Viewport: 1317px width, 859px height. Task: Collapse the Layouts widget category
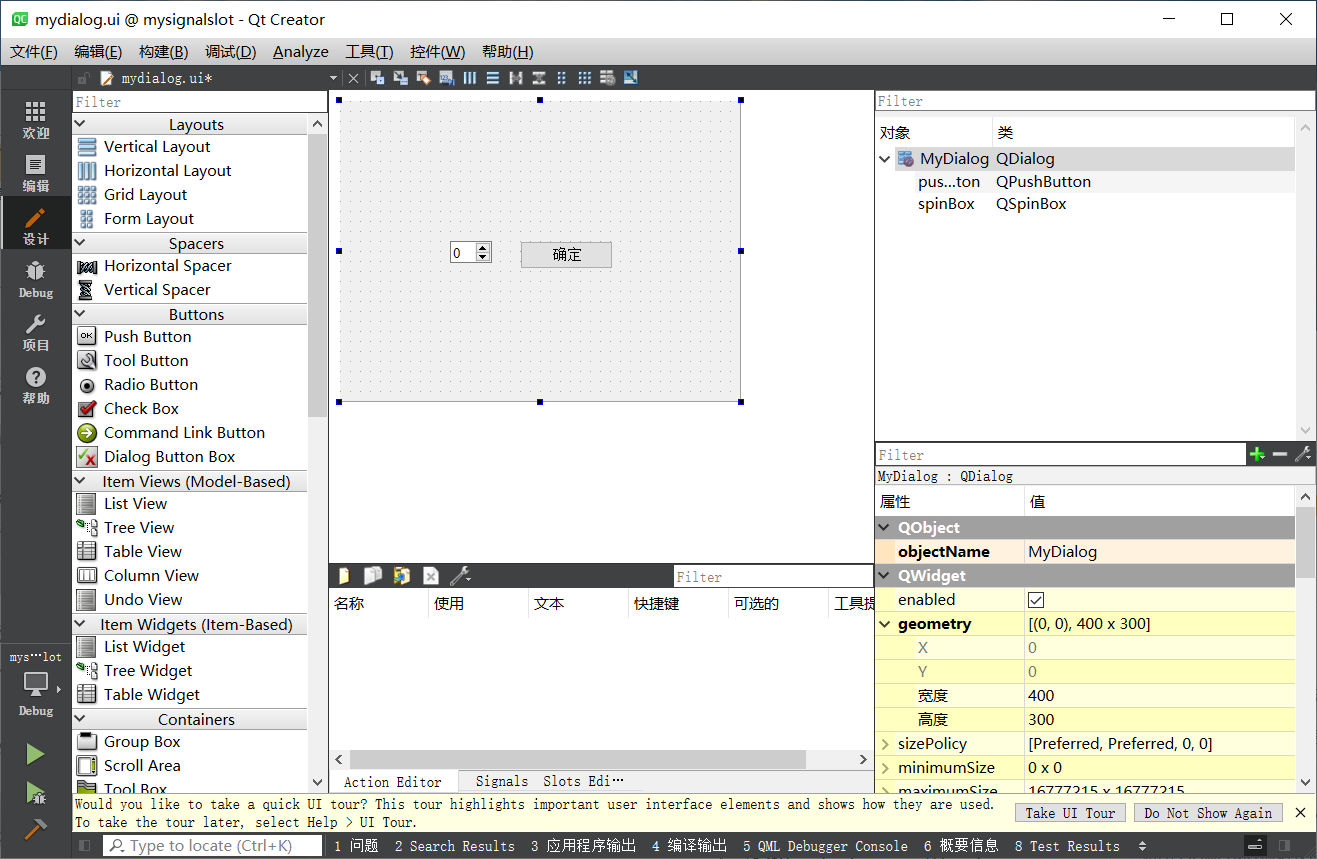pyautogui.click(x=82, y=125)
